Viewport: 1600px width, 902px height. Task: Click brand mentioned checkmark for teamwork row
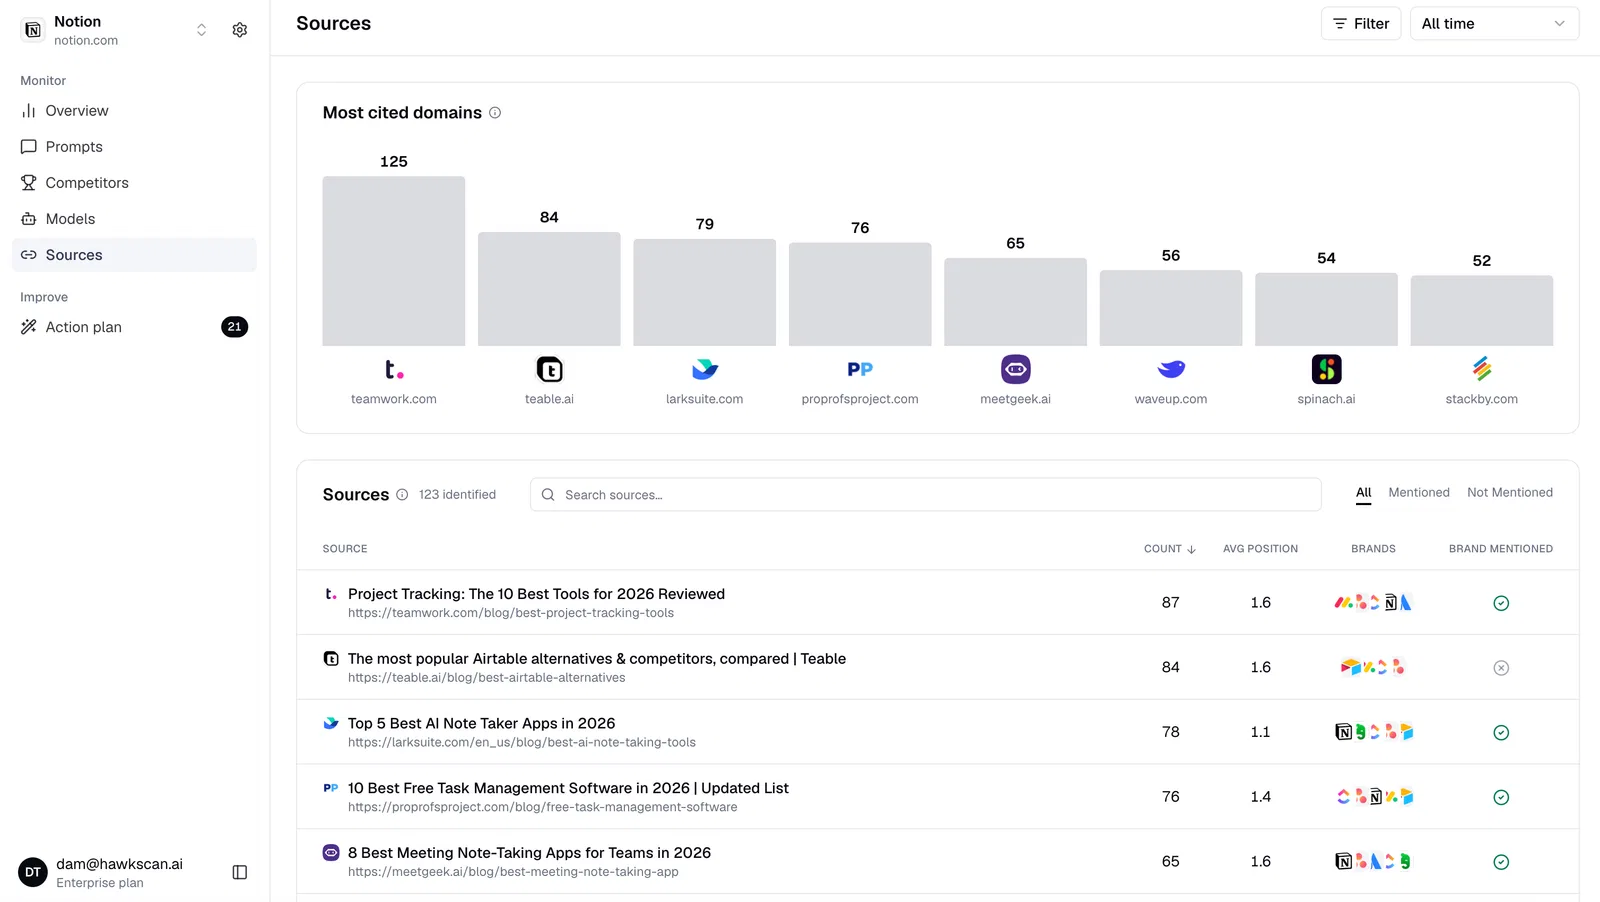[1501, 603]
